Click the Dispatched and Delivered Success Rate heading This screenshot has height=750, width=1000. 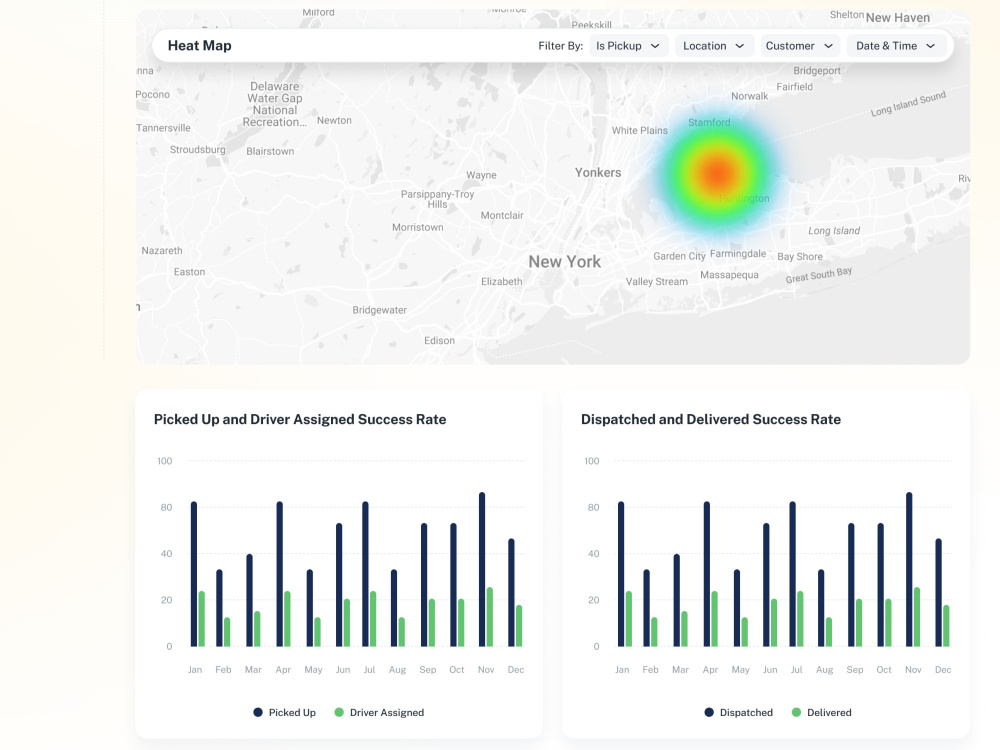(x=710, y=419)
